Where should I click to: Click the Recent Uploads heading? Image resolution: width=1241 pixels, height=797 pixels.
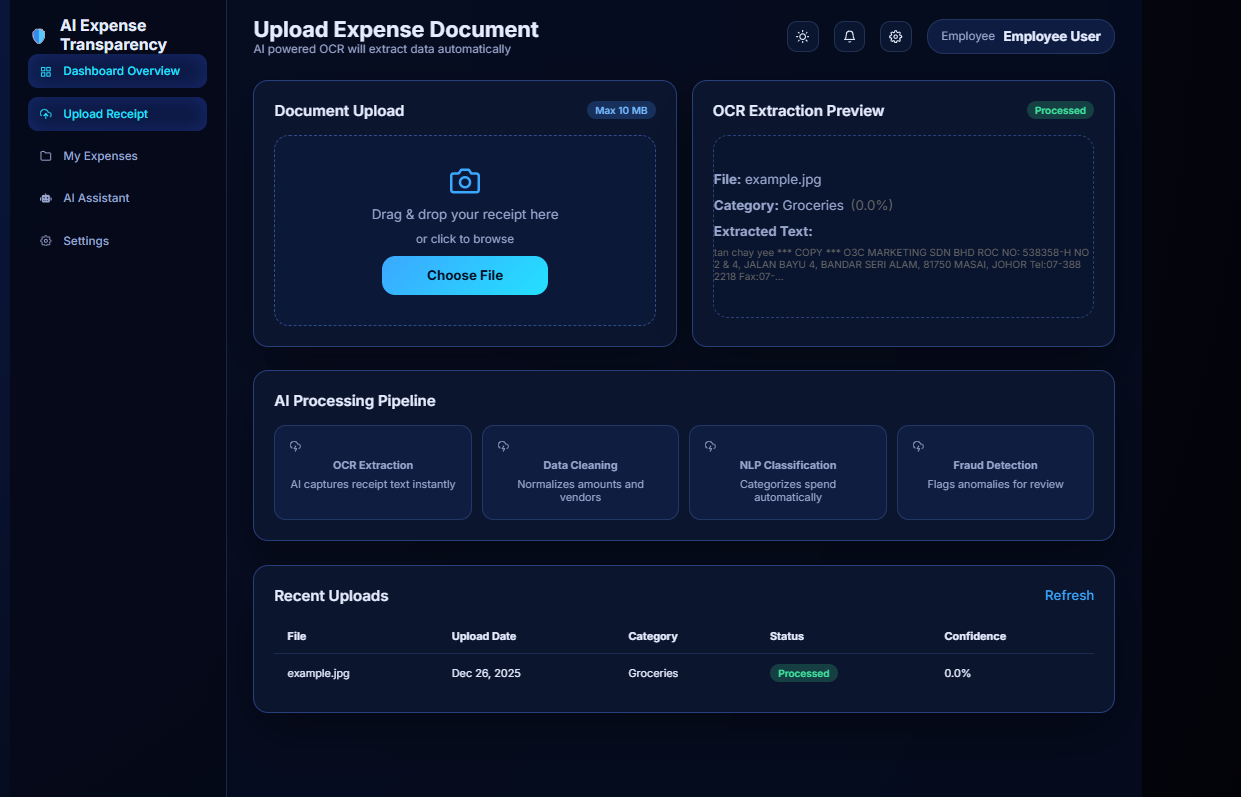pos(331,596)
